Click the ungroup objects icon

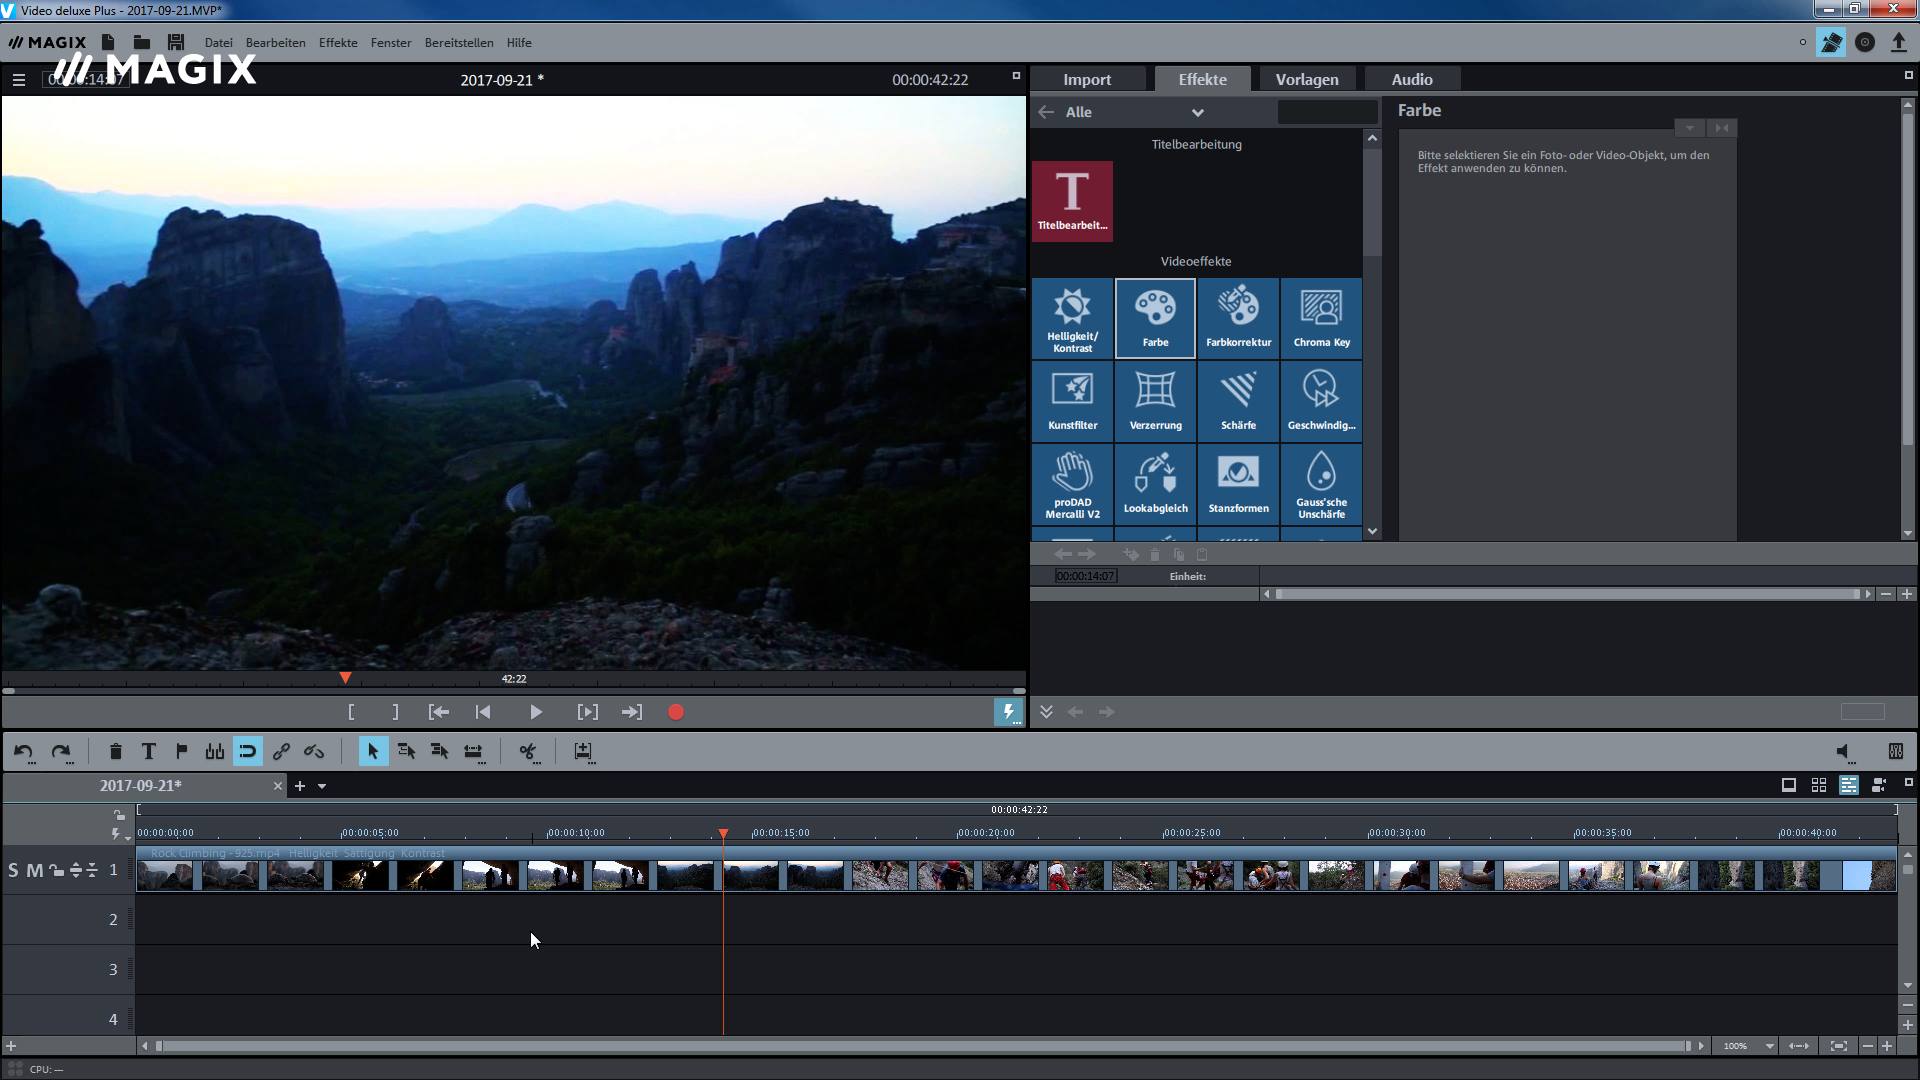click(x=314, y=751)
